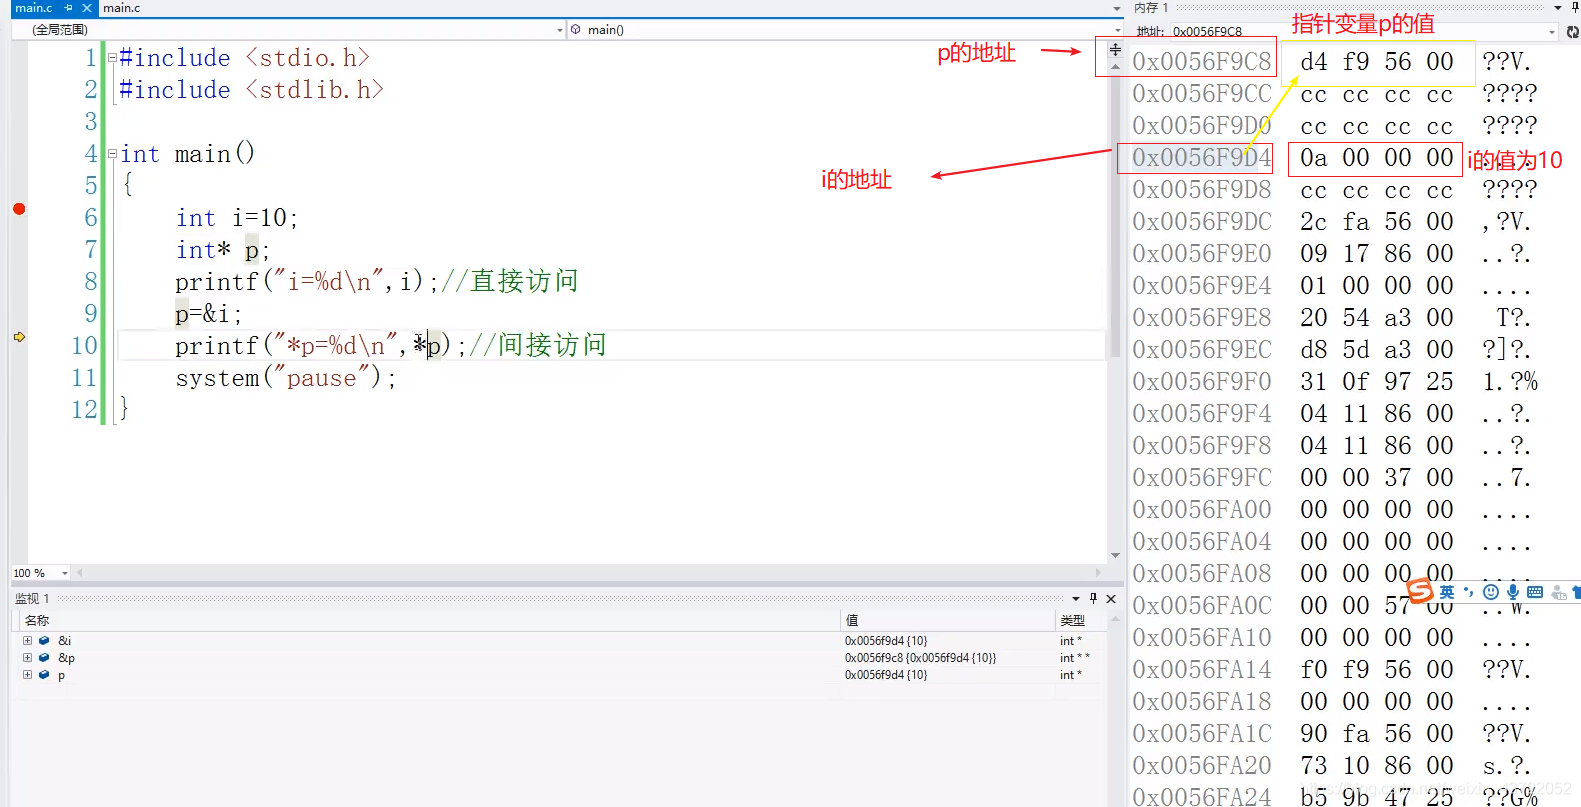Screen dimensions: 1581x807
Task: Open the 内存 1 window options dropdown
Action: pos(1558,7)
